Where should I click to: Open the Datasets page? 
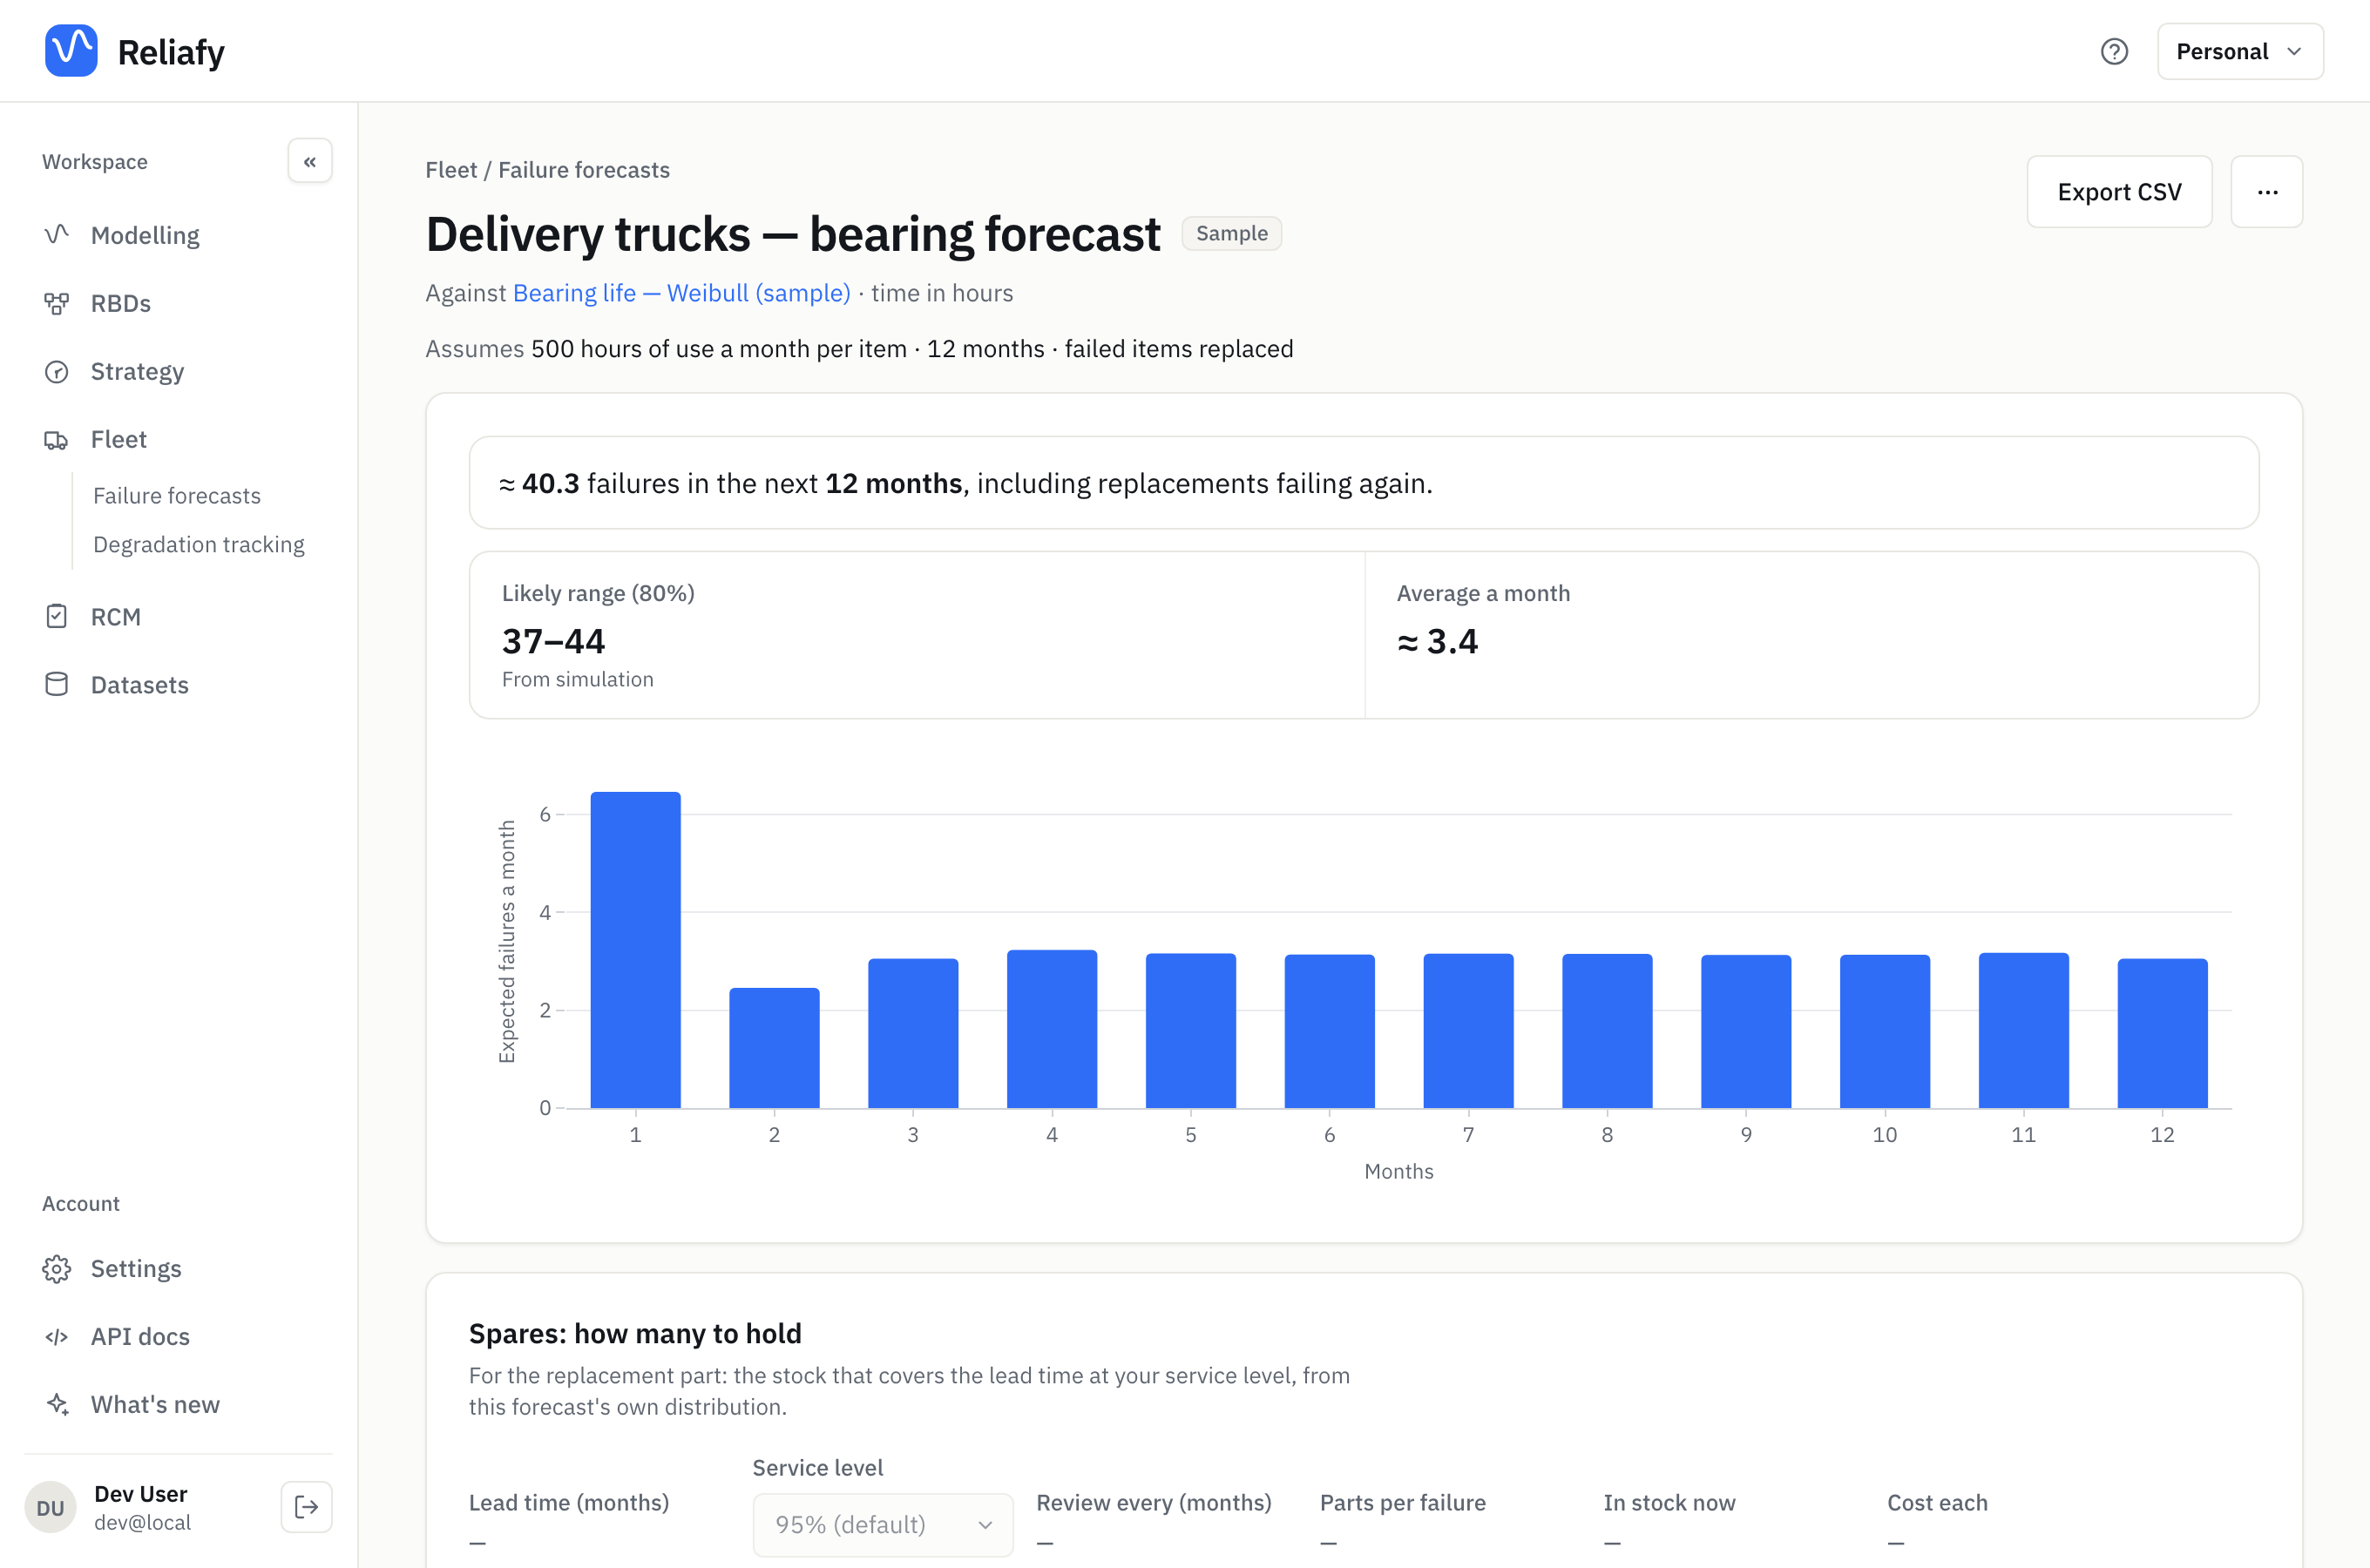[139, 685]
